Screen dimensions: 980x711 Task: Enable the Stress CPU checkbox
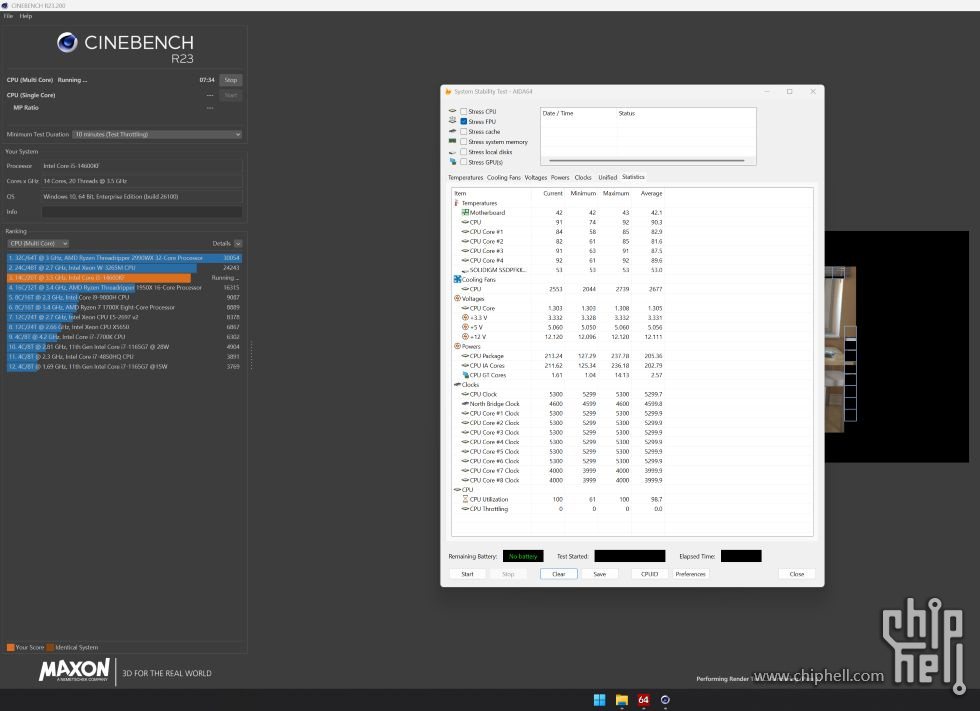464,111
